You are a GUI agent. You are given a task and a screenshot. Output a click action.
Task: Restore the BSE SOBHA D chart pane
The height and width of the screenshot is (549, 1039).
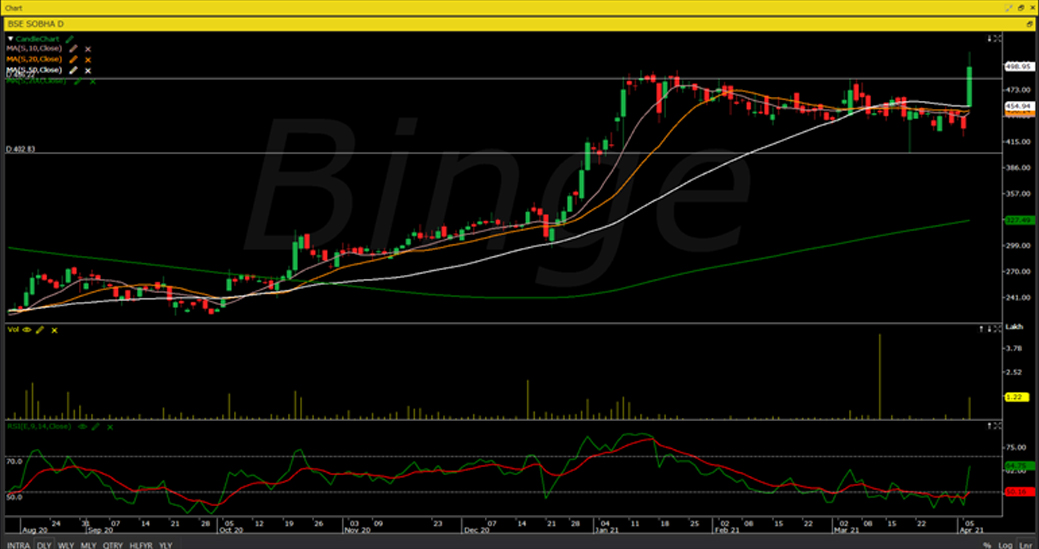coord(1029,23)
